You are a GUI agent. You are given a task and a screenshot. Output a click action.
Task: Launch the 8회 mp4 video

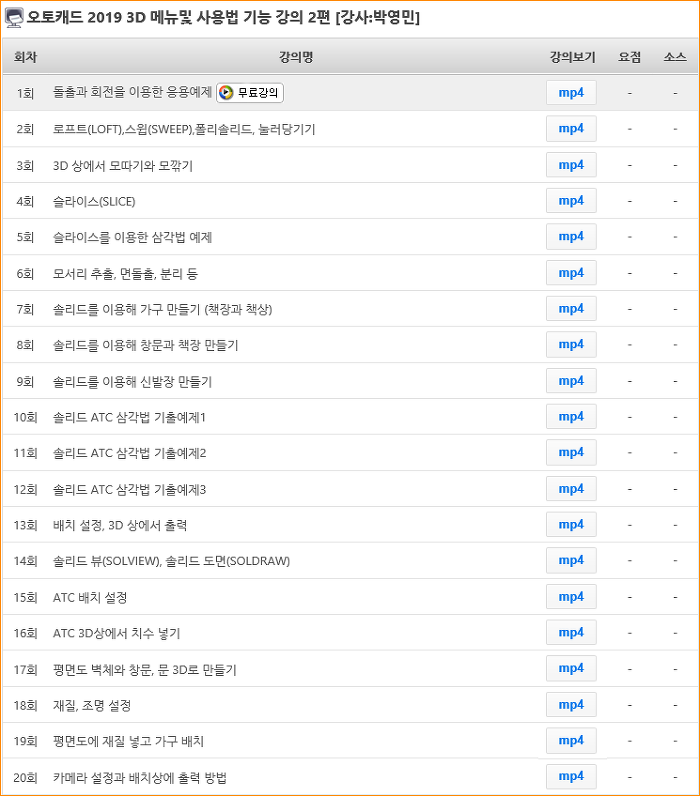pos(571,345)
